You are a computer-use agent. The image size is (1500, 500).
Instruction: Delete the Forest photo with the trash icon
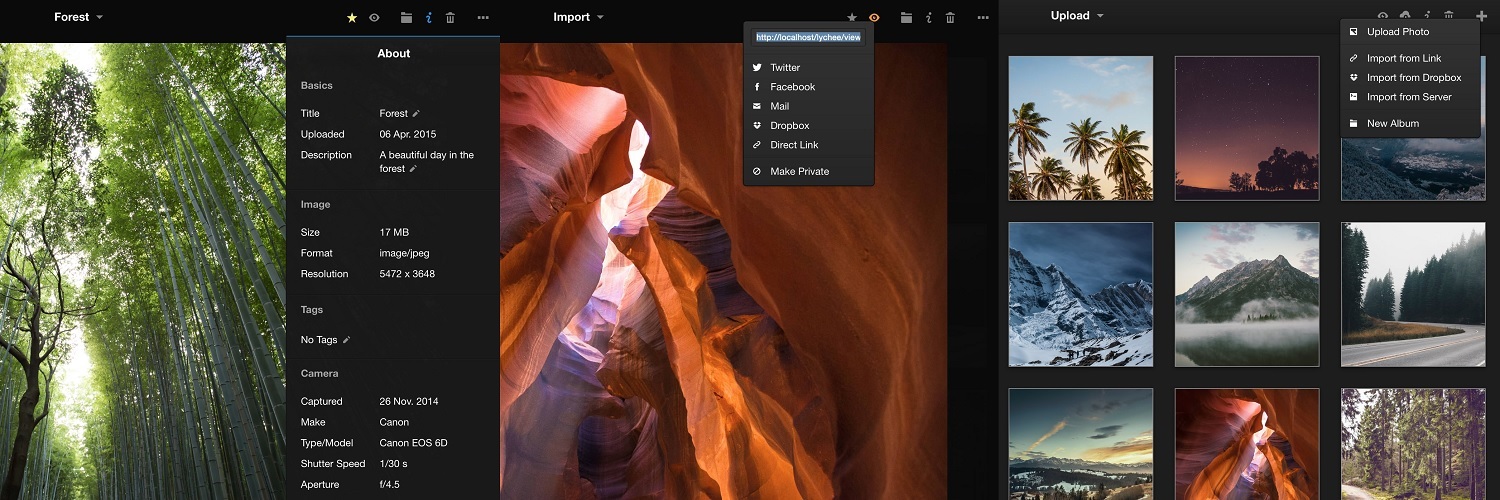450,17
